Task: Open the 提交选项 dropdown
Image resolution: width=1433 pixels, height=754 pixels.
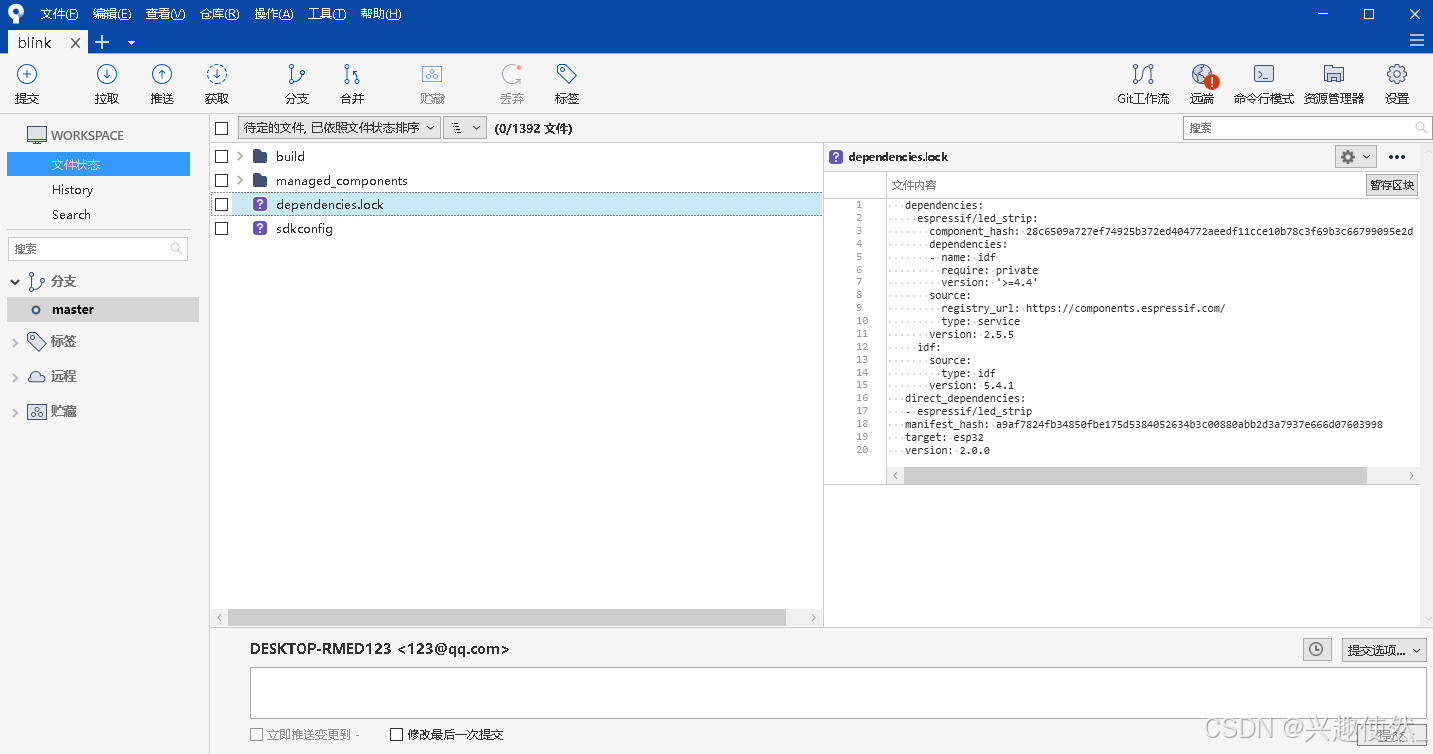Action: click(x=1384, y=650)
